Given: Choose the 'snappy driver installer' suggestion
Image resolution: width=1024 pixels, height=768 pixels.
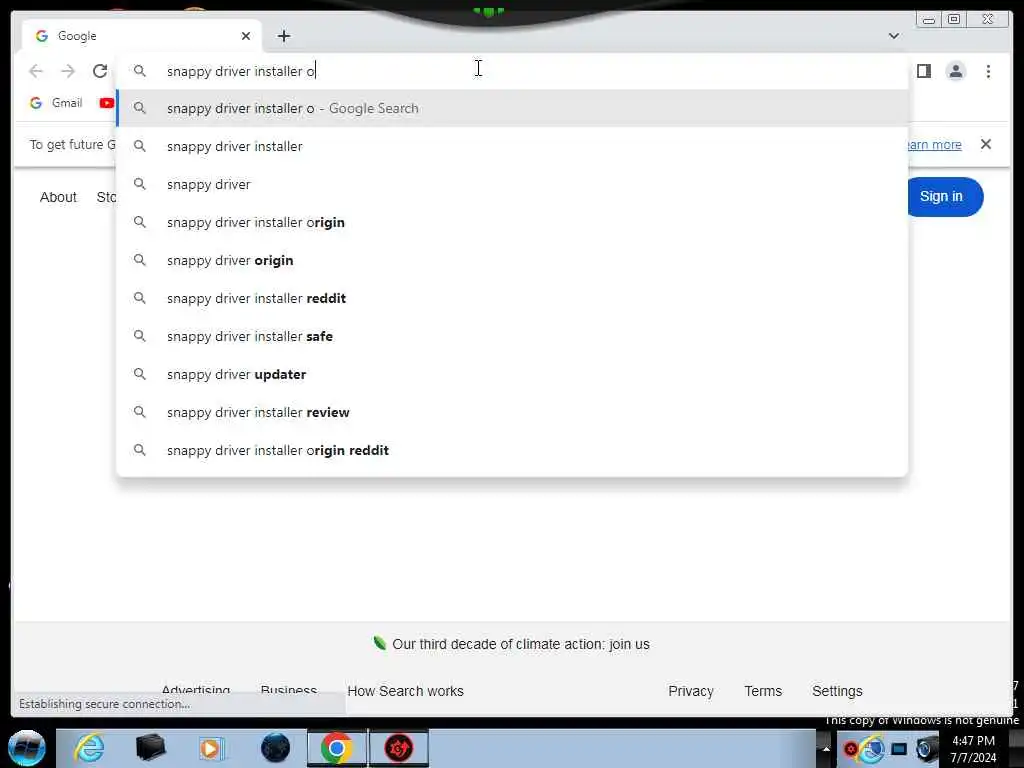Looking at the screenshot, I should pyautogui.click(x=512, y=146).
